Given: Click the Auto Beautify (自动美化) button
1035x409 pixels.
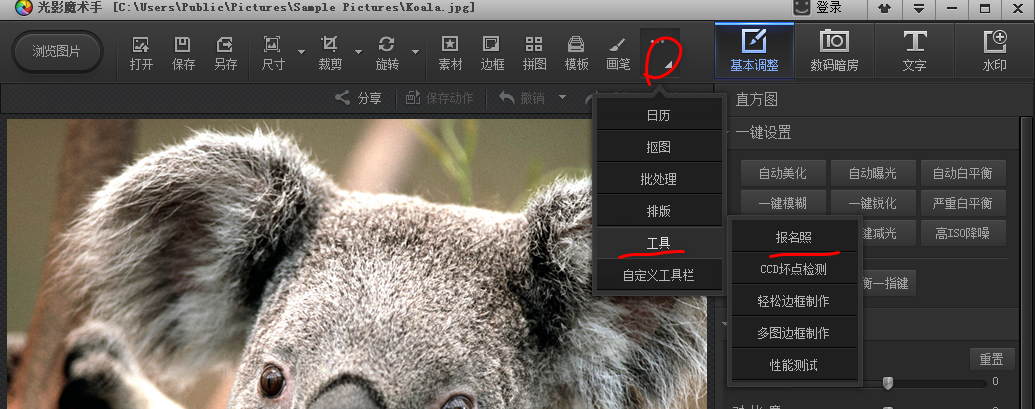Looking at the screenshot, I should 783,173.
